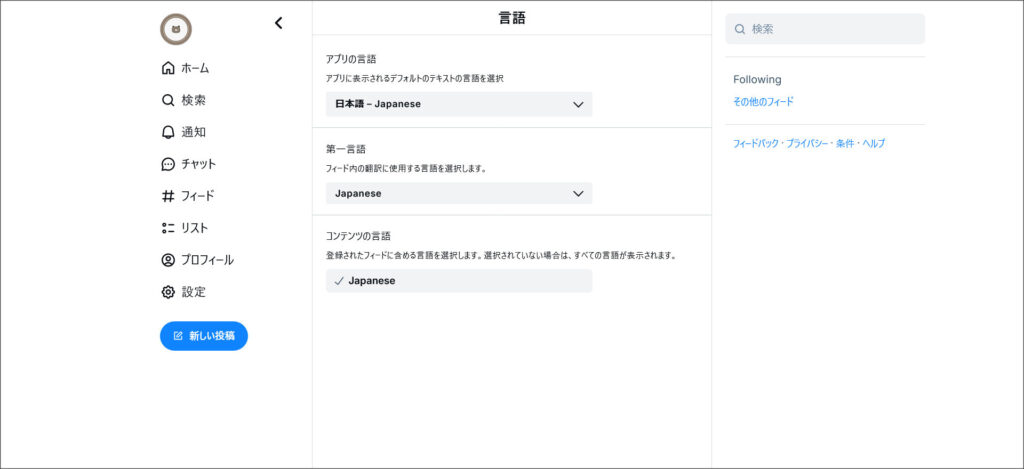The height and width of the screenshot is (469, 1024).
Task: Click the フィード内の翻訳に使用する言語 description
Action: coord(406,168)
